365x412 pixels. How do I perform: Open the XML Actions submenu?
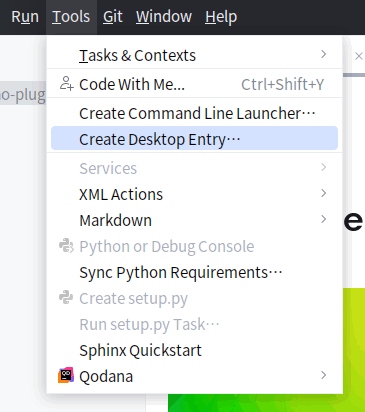(194, 194)
